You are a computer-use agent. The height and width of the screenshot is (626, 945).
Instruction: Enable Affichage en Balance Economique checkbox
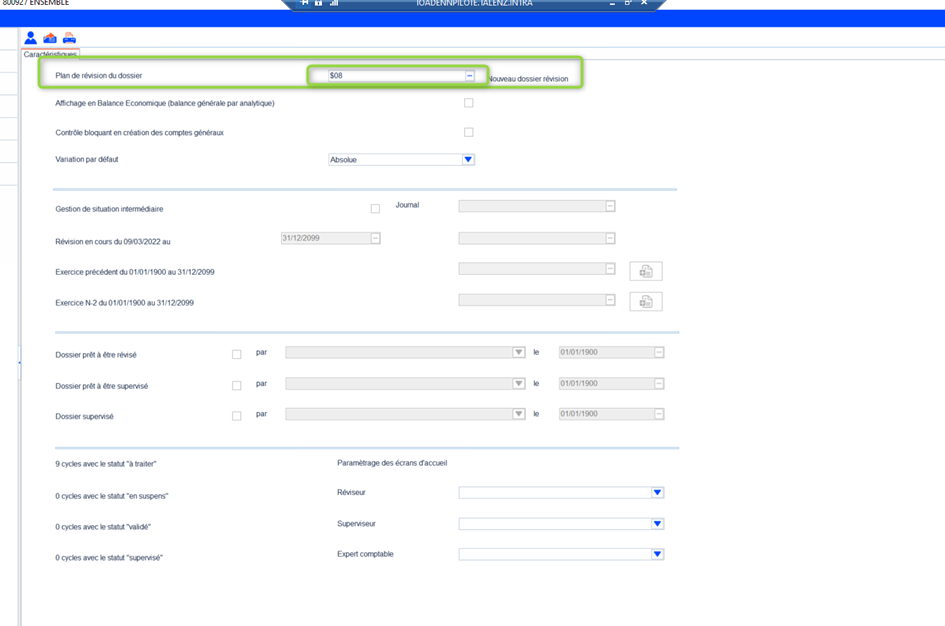click(x=469, y=103)
